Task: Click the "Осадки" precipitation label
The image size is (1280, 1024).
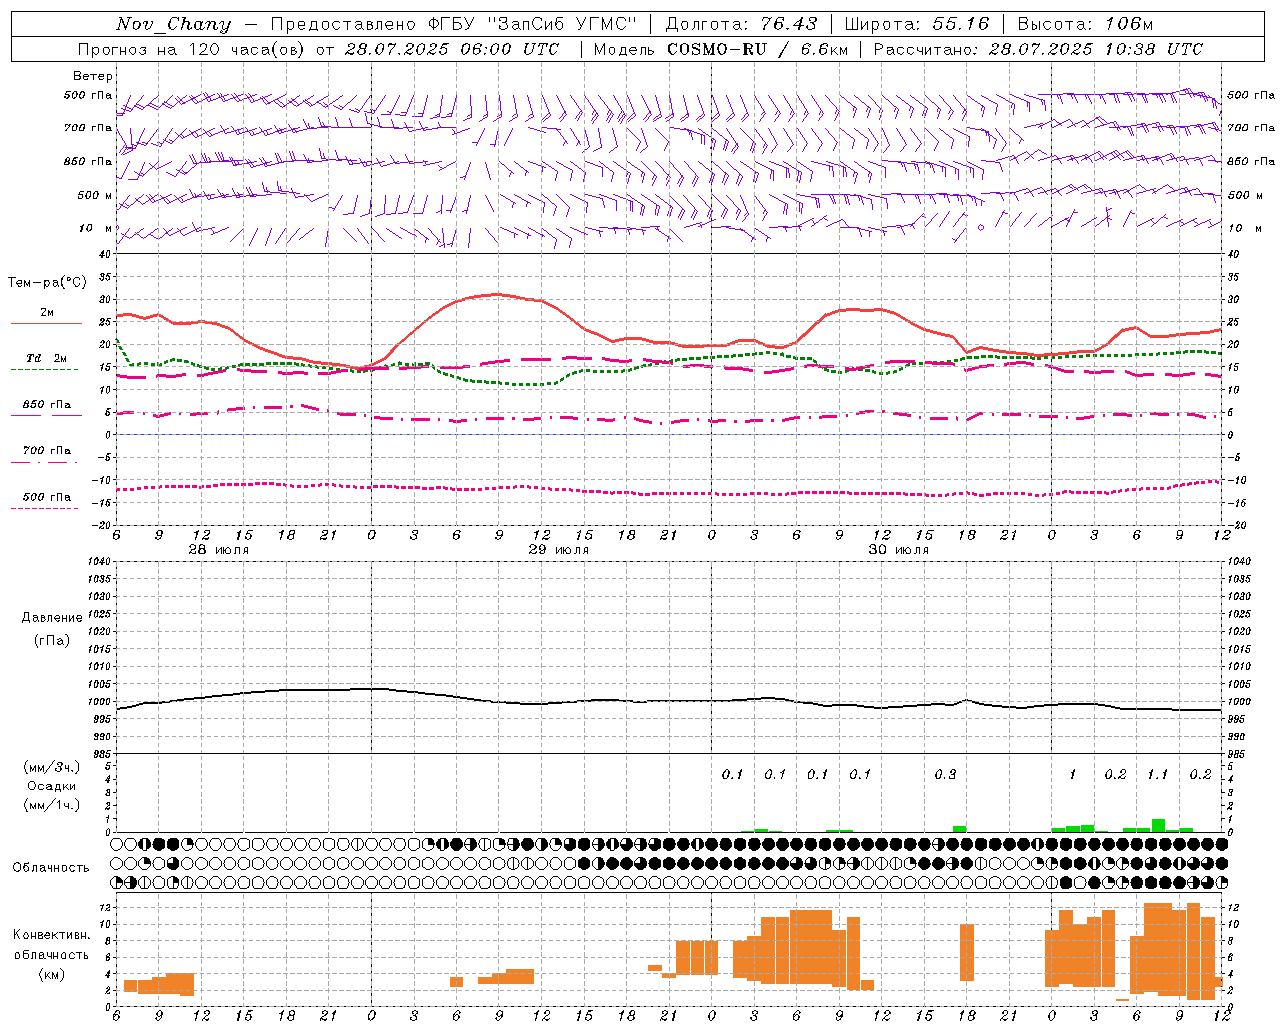Action: click(52, 786)
